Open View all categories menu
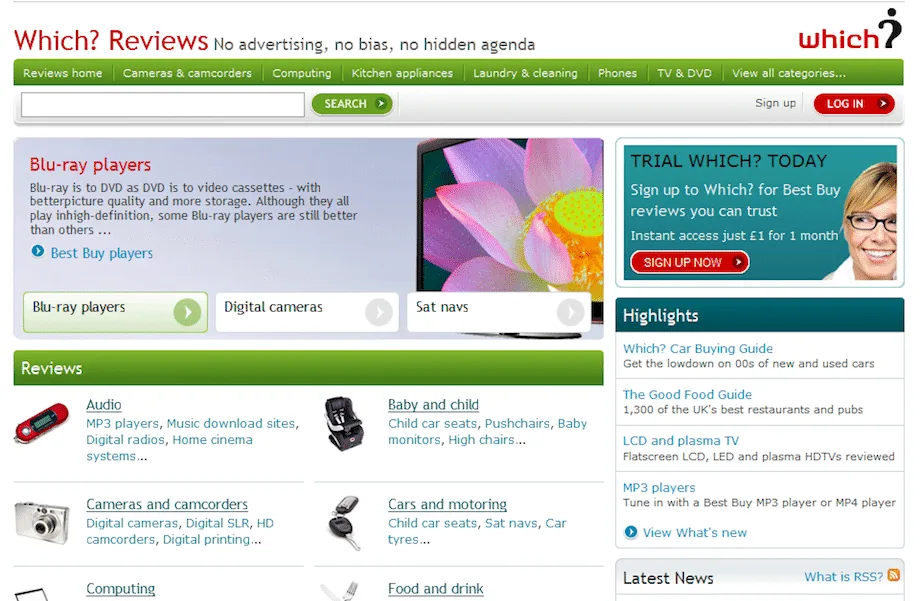Screen dimensions: 920x601 [788, 73]
